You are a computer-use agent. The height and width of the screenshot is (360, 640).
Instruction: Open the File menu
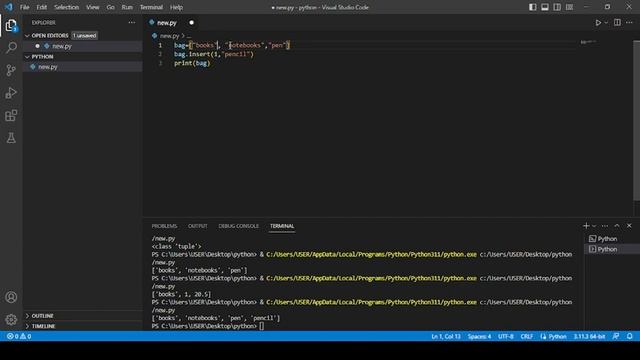(x=24, y=7)
